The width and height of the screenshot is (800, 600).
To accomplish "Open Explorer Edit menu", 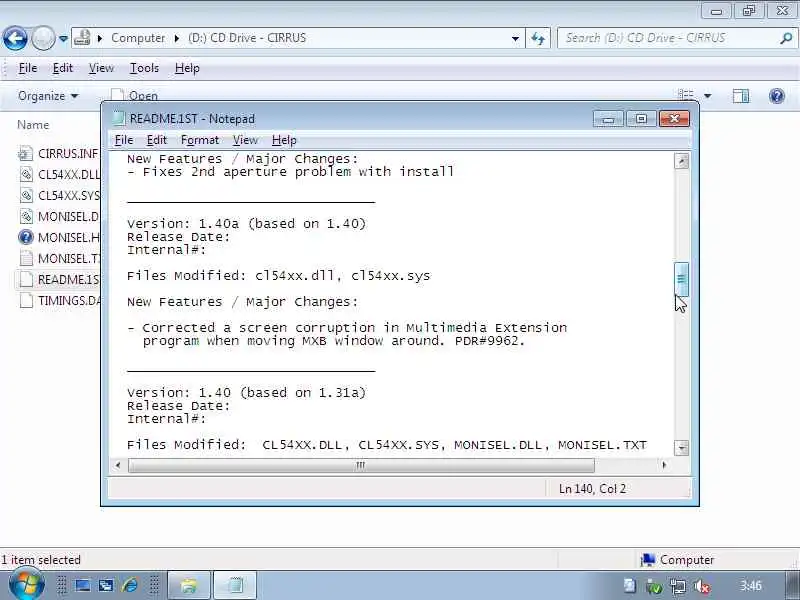I will (63, 68).
